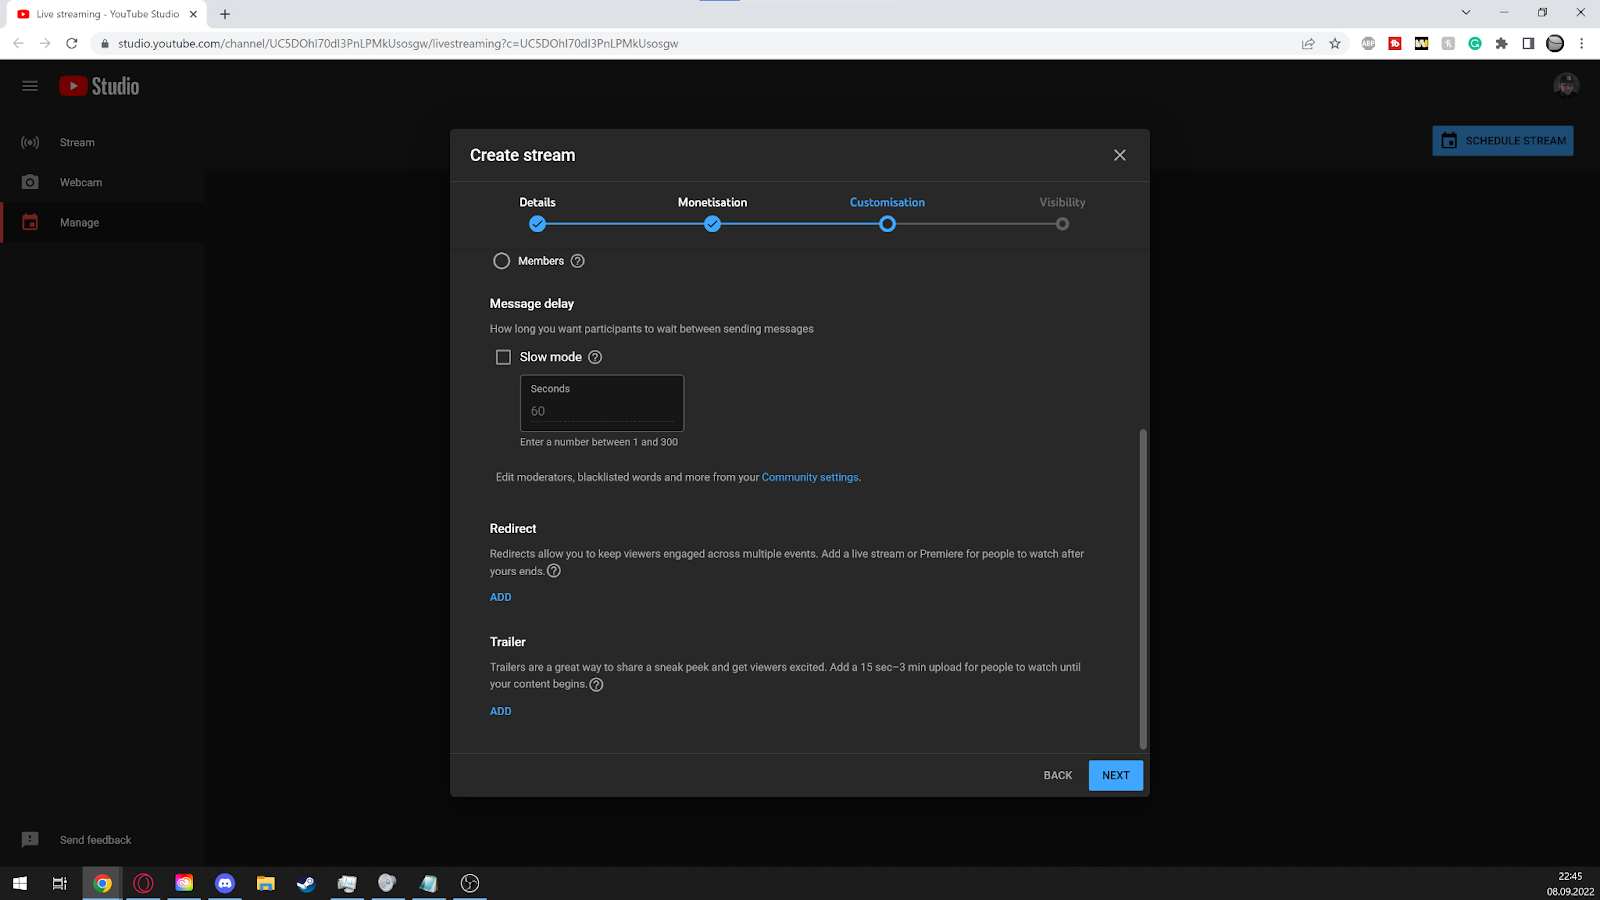Share this page from the address bar
Viewport: 1600px width, 900px height.
click(x=1308, y=43)
